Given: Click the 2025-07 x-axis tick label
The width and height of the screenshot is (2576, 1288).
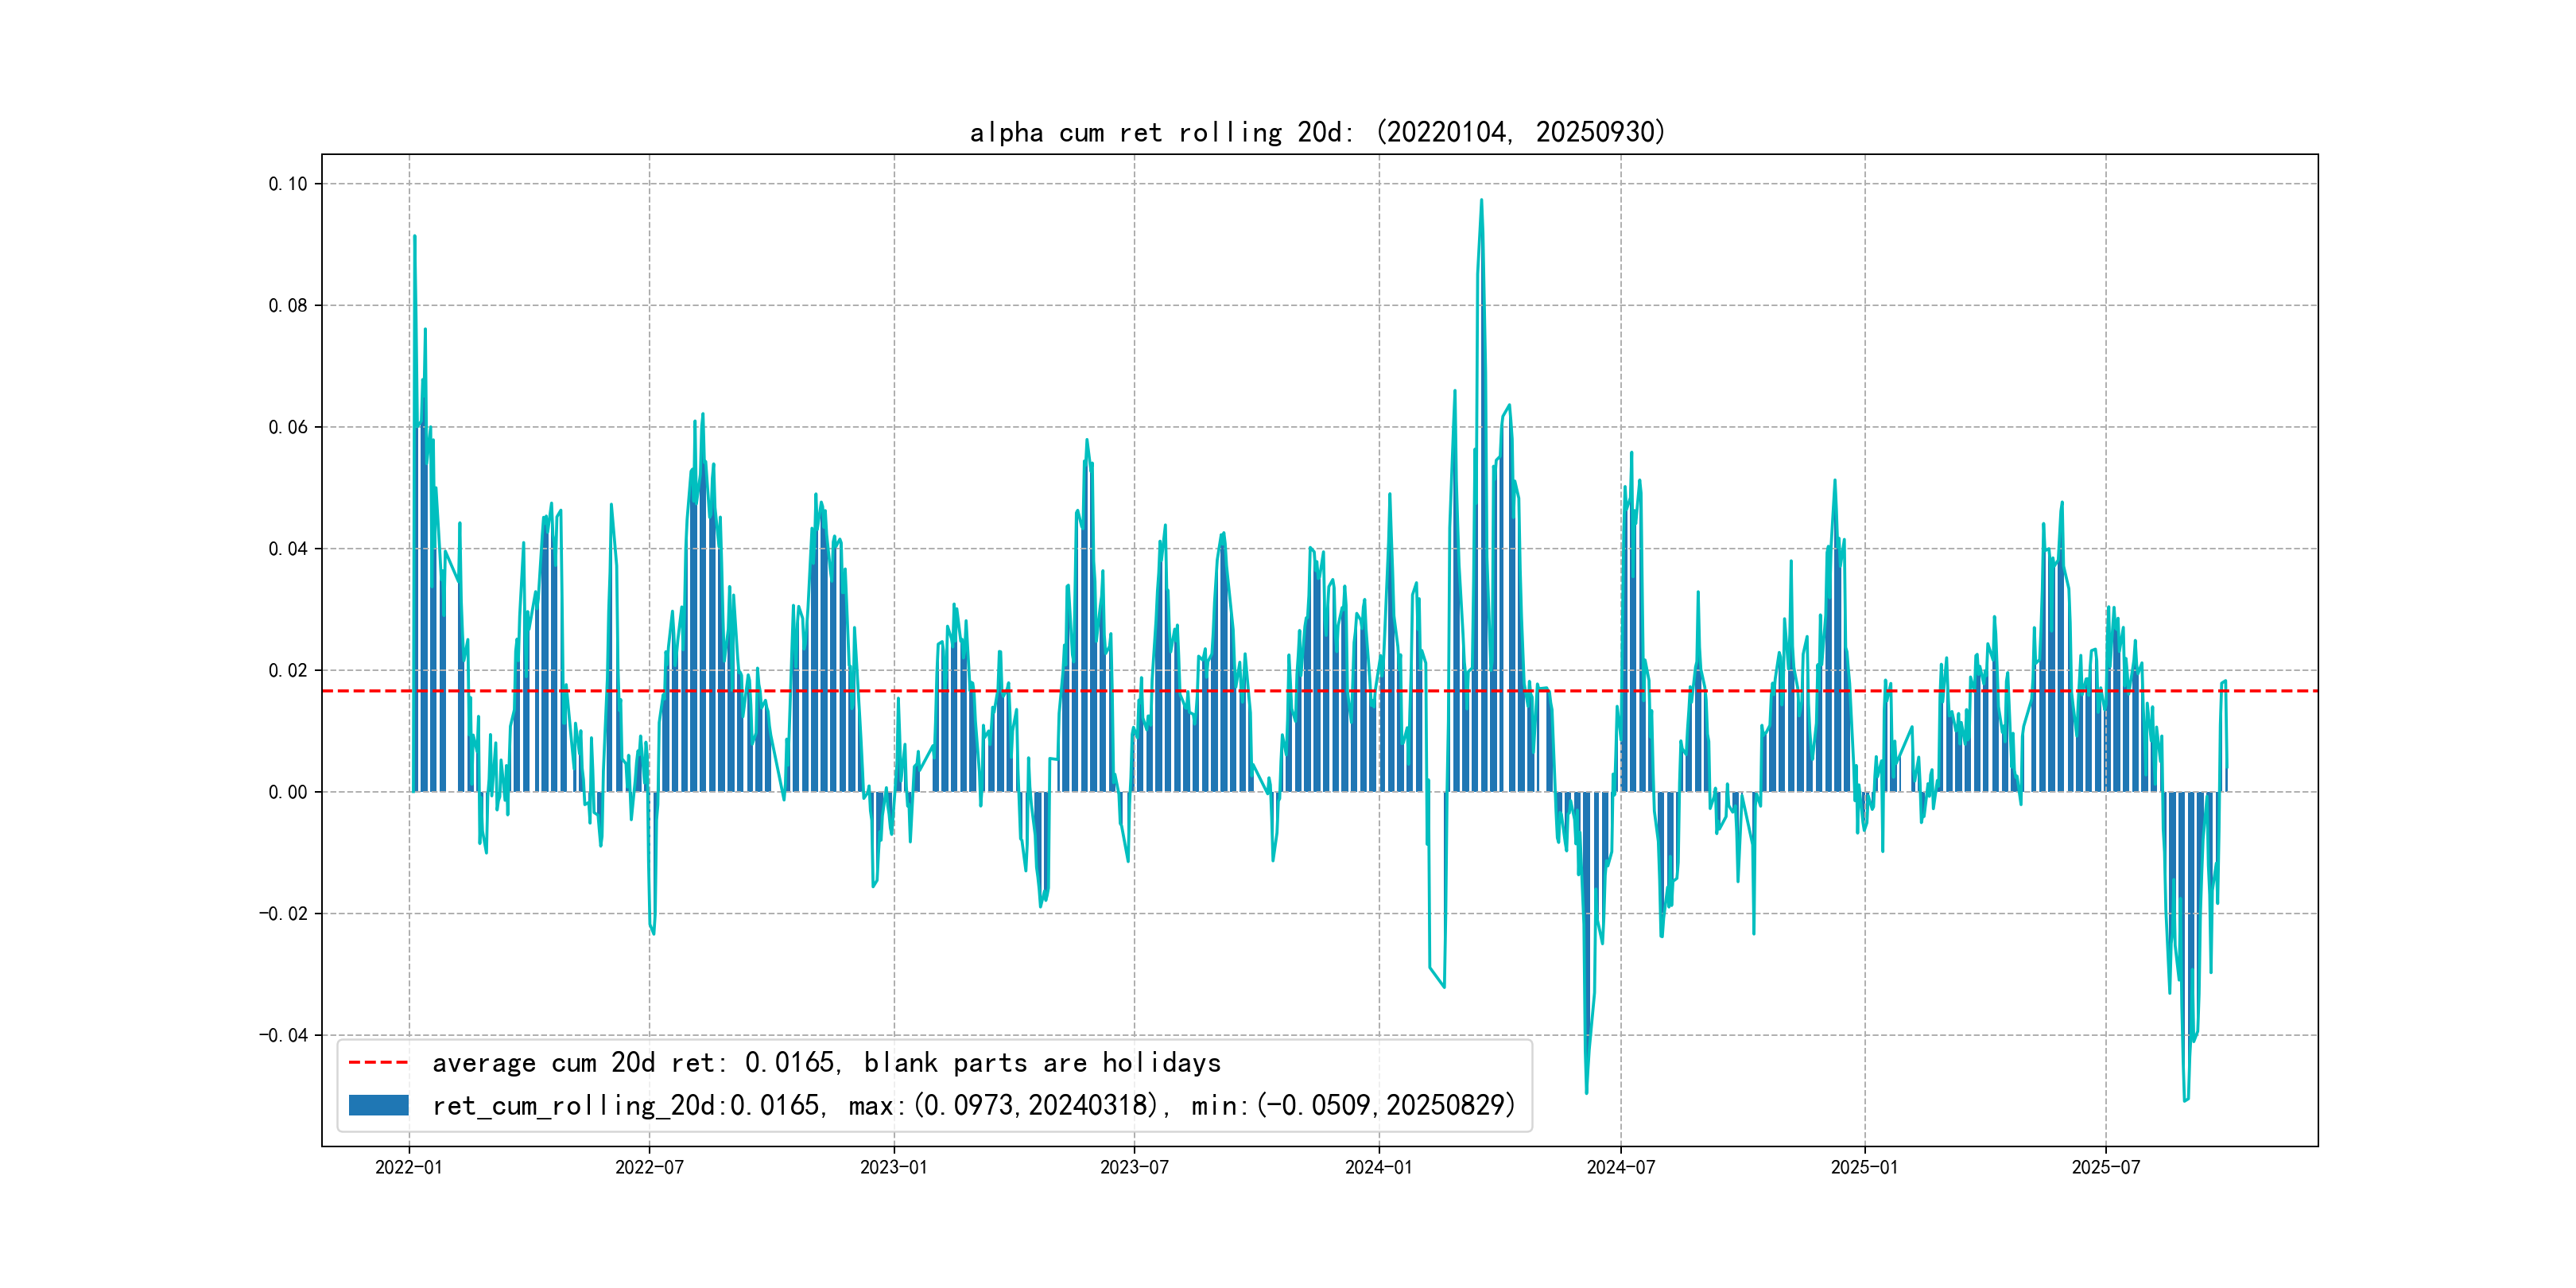Looking at the screenshot, I should [2105, 1167].
